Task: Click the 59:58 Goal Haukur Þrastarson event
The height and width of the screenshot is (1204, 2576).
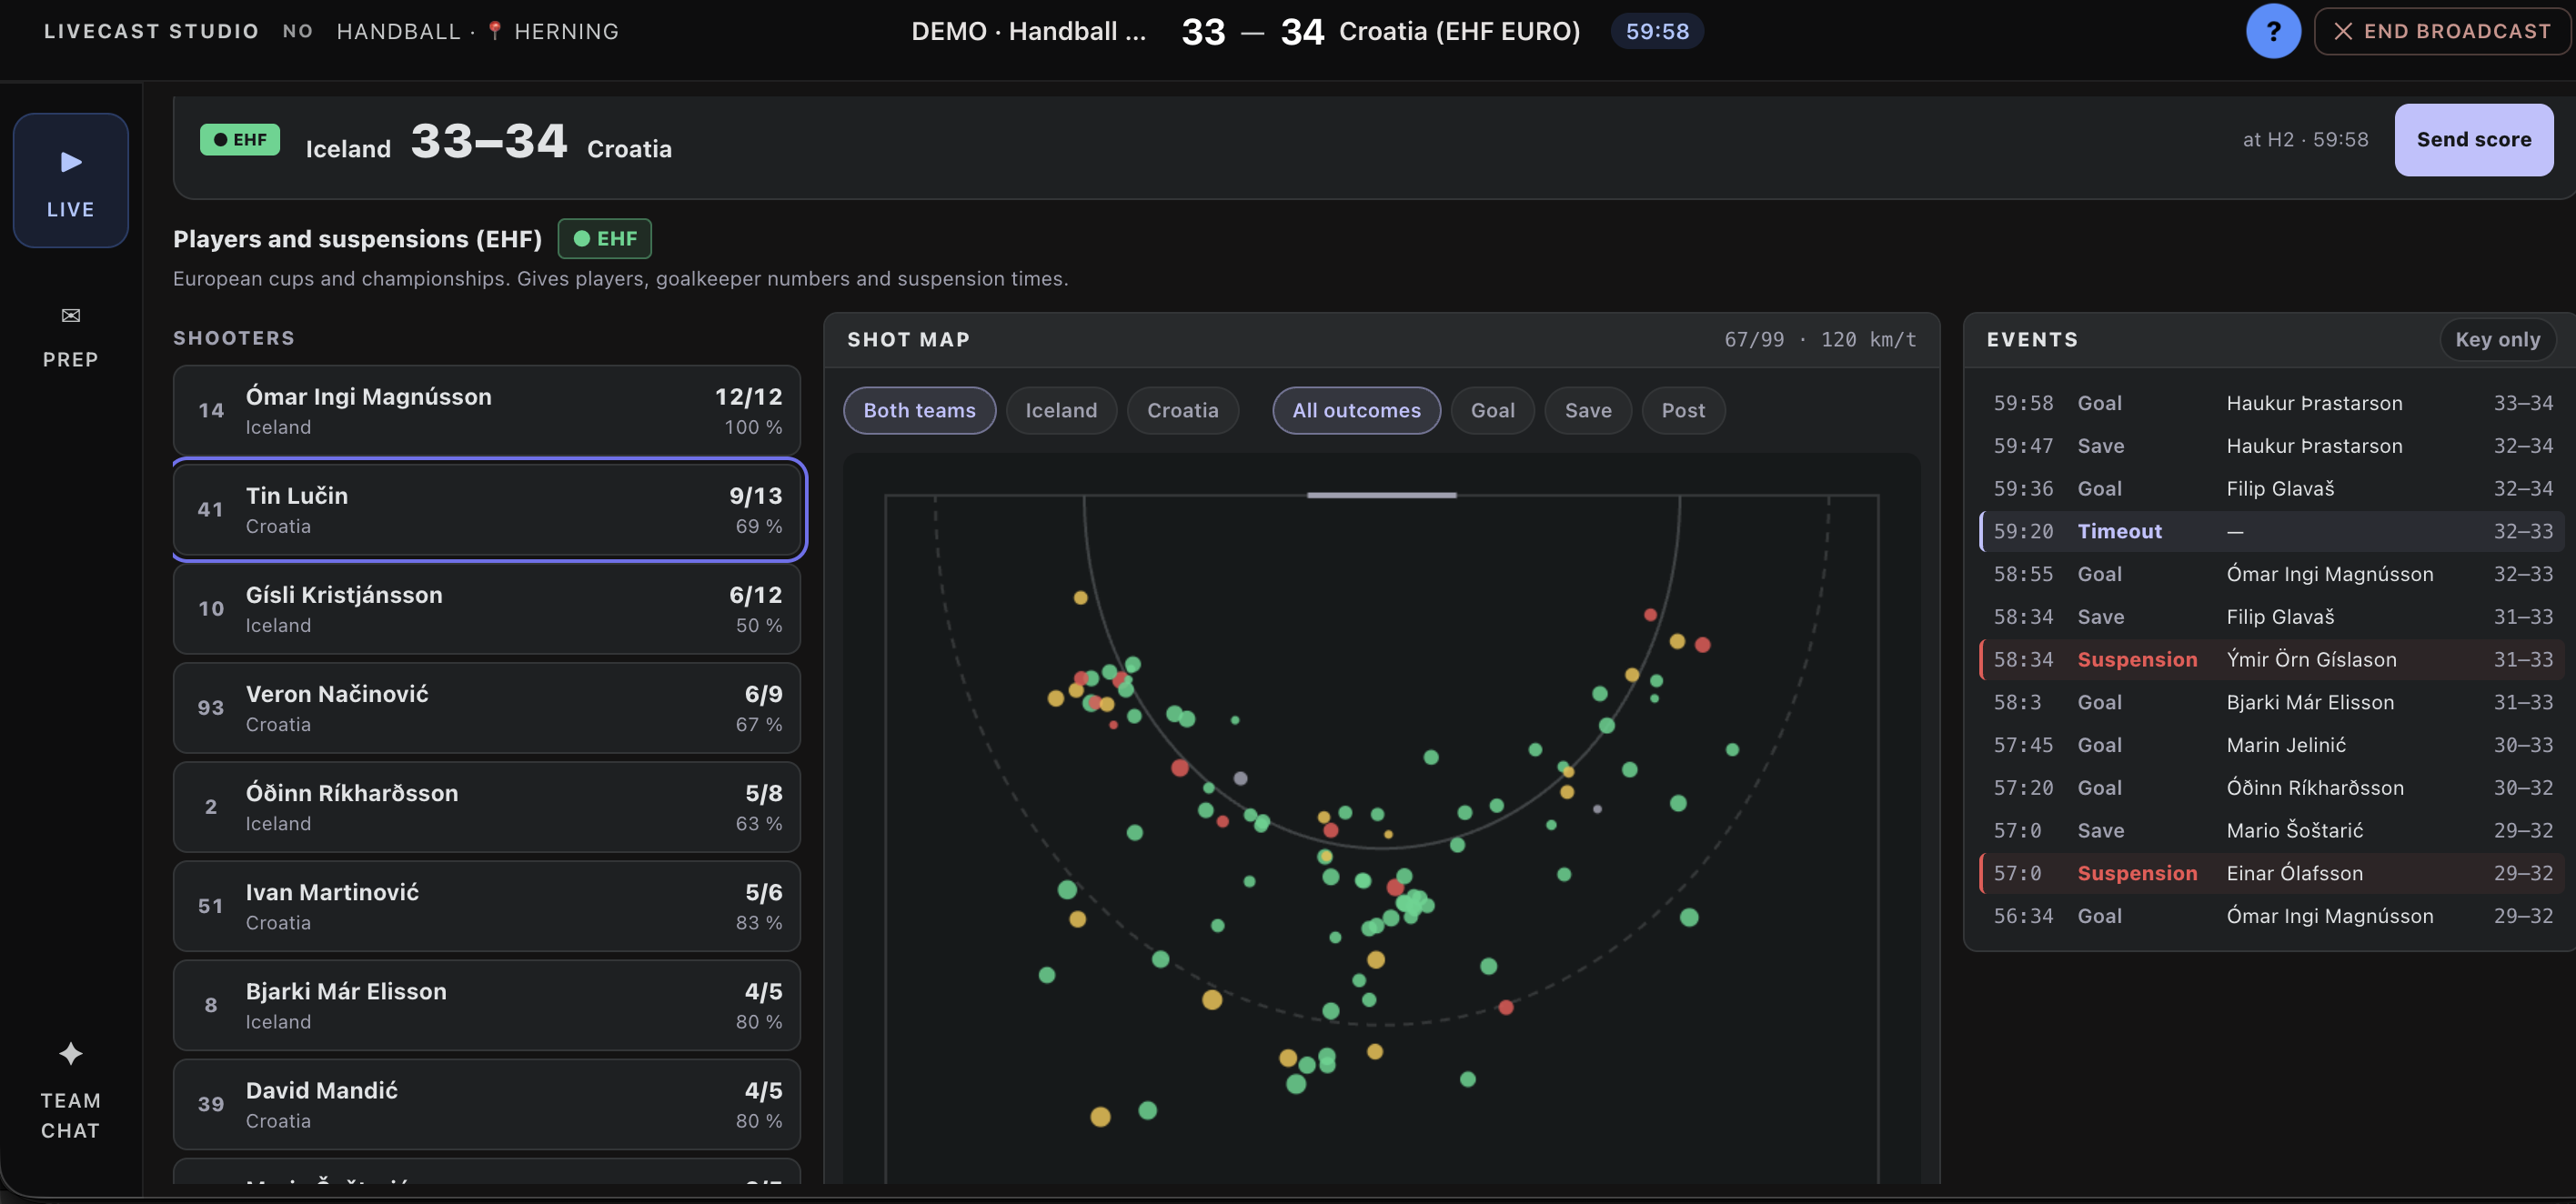Action: (x=2273, y=403)
